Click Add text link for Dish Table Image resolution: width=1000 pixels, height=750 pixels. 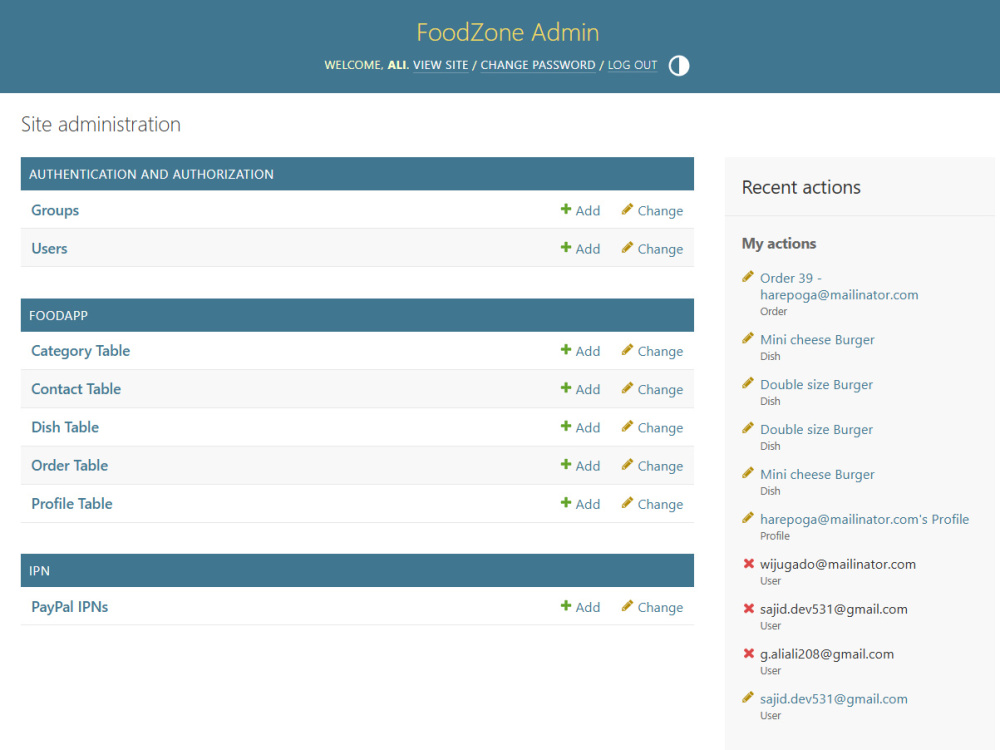click(587, 427)
